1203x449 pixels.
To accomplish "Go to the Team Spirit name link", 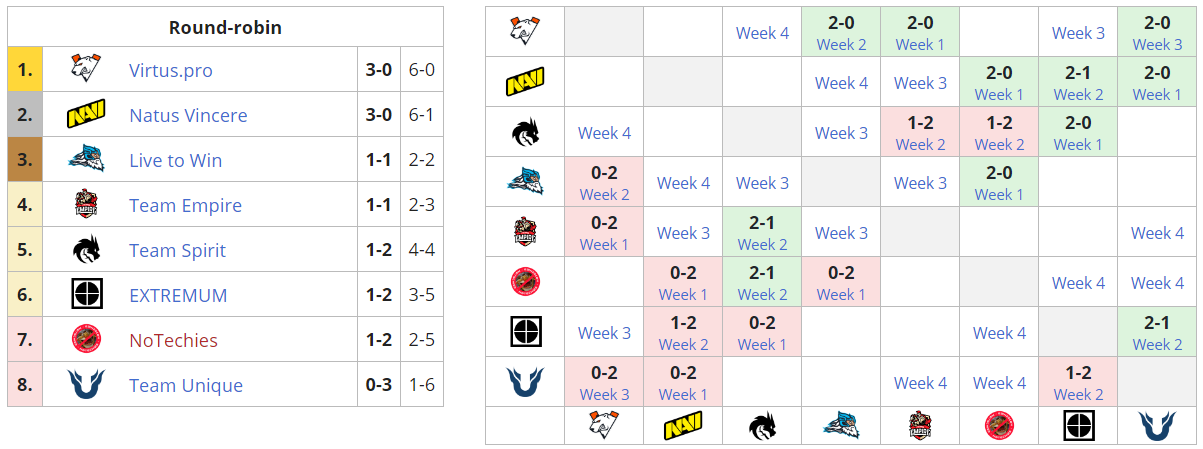I will pyautogui.click(x=178, y=250).
